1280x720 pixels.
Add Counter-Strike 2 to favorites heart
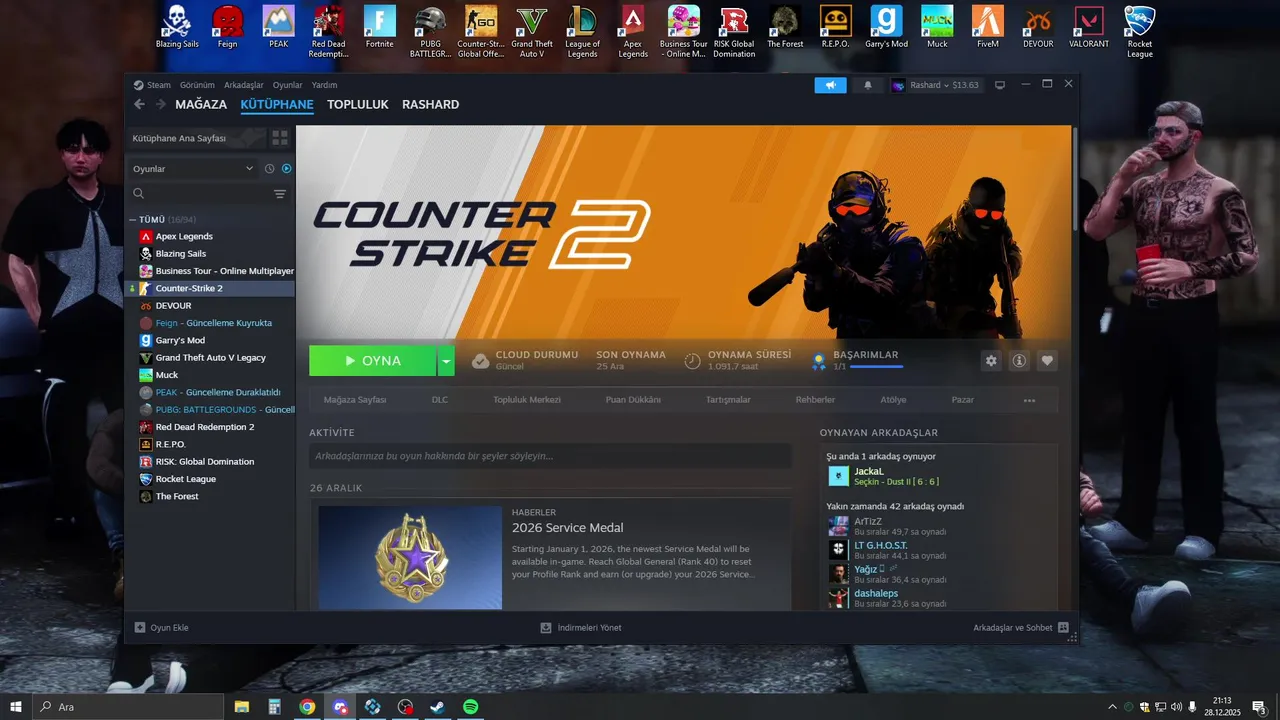point(1047,361)
